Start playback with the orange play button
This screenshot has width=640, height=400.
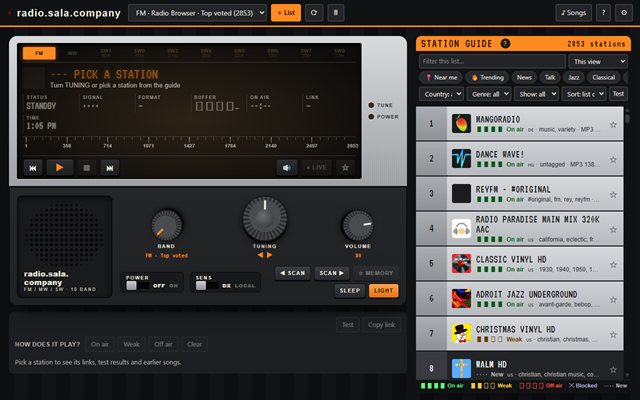click(x=60, y=167)
